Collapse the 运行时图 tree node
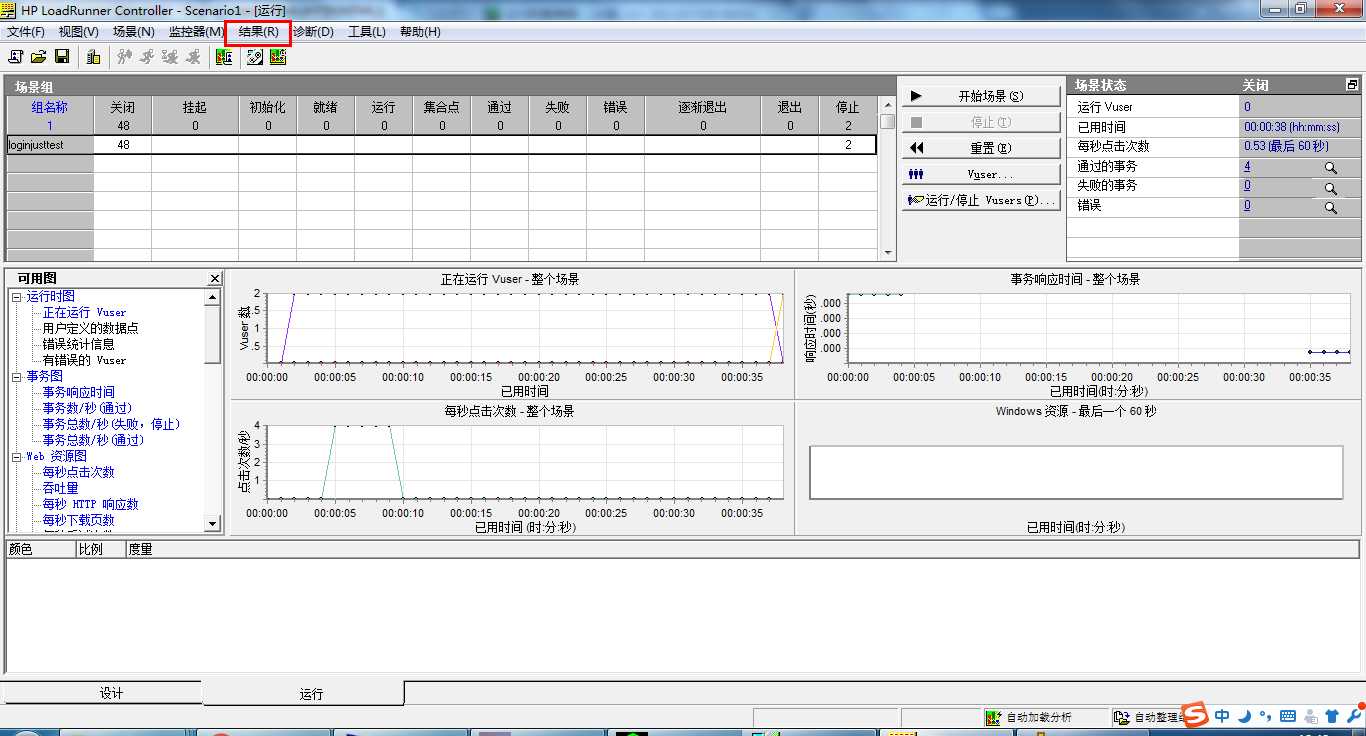Screen dimensions: 1366x736 (x=17, y=296)
